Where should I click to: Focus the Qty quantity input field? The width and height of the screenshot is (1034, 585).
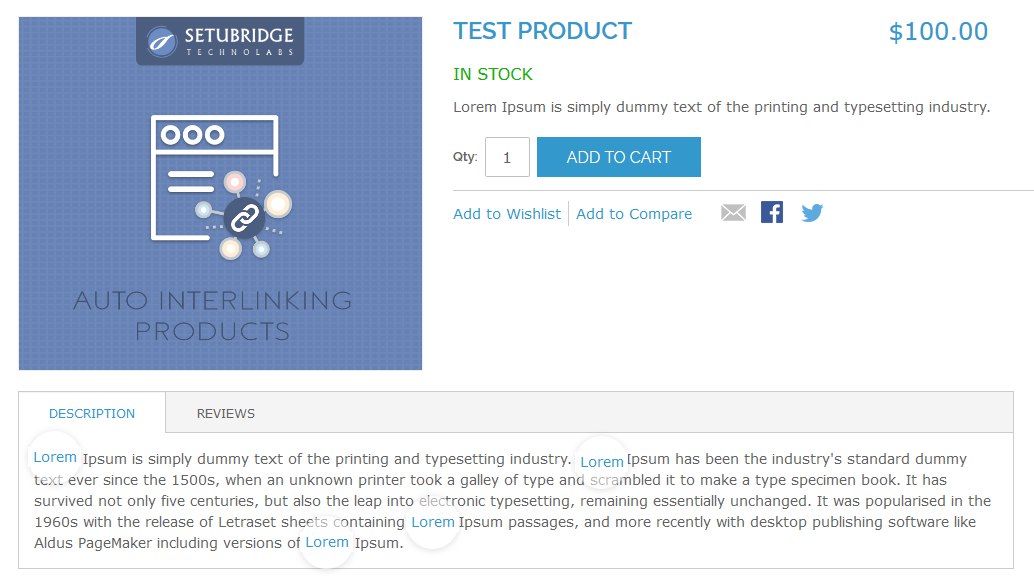[507, 157]
